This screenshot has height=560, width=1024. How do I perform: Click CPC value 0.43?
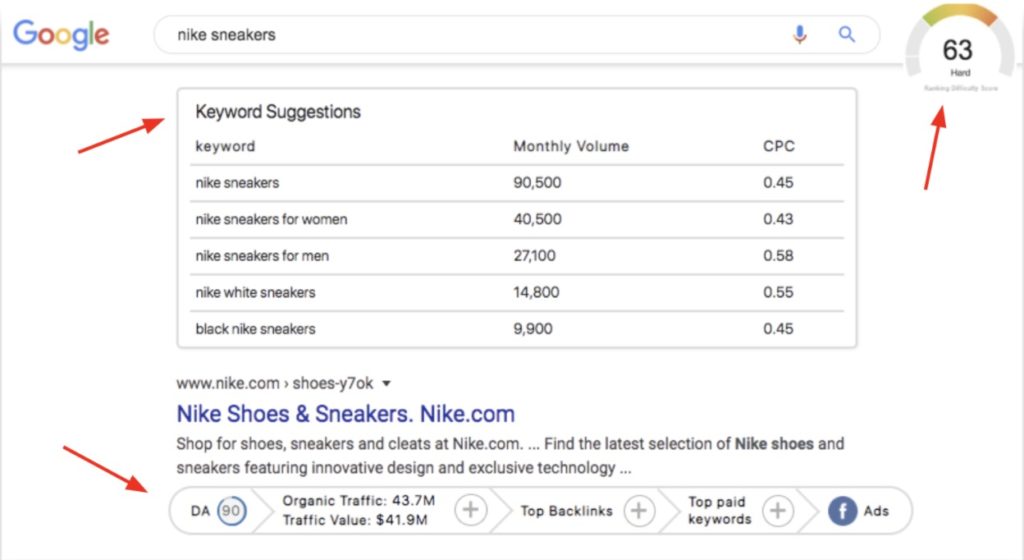point(778,219)
